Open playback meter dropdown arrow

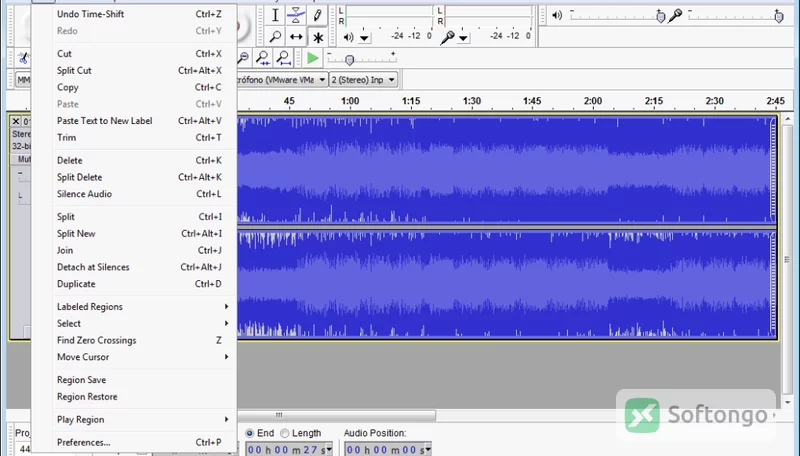[364, 38]
